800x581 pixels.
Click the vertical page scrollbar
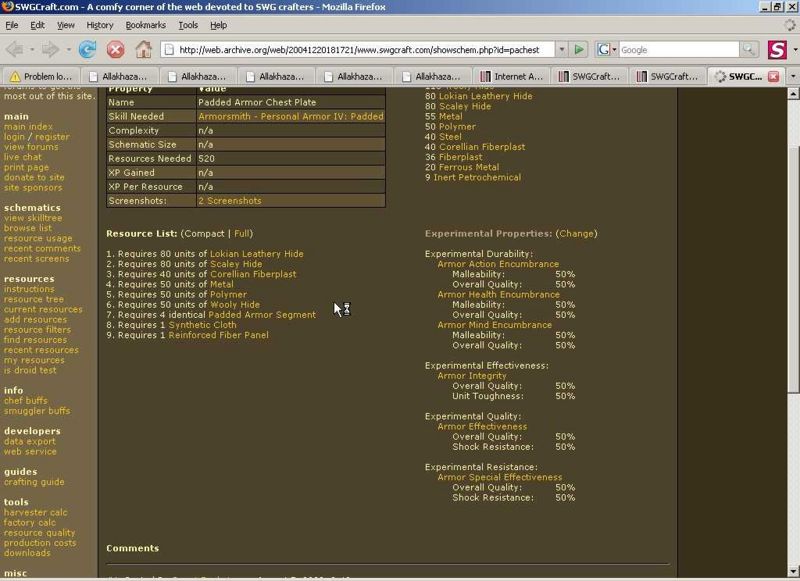[x=793, y=300]
